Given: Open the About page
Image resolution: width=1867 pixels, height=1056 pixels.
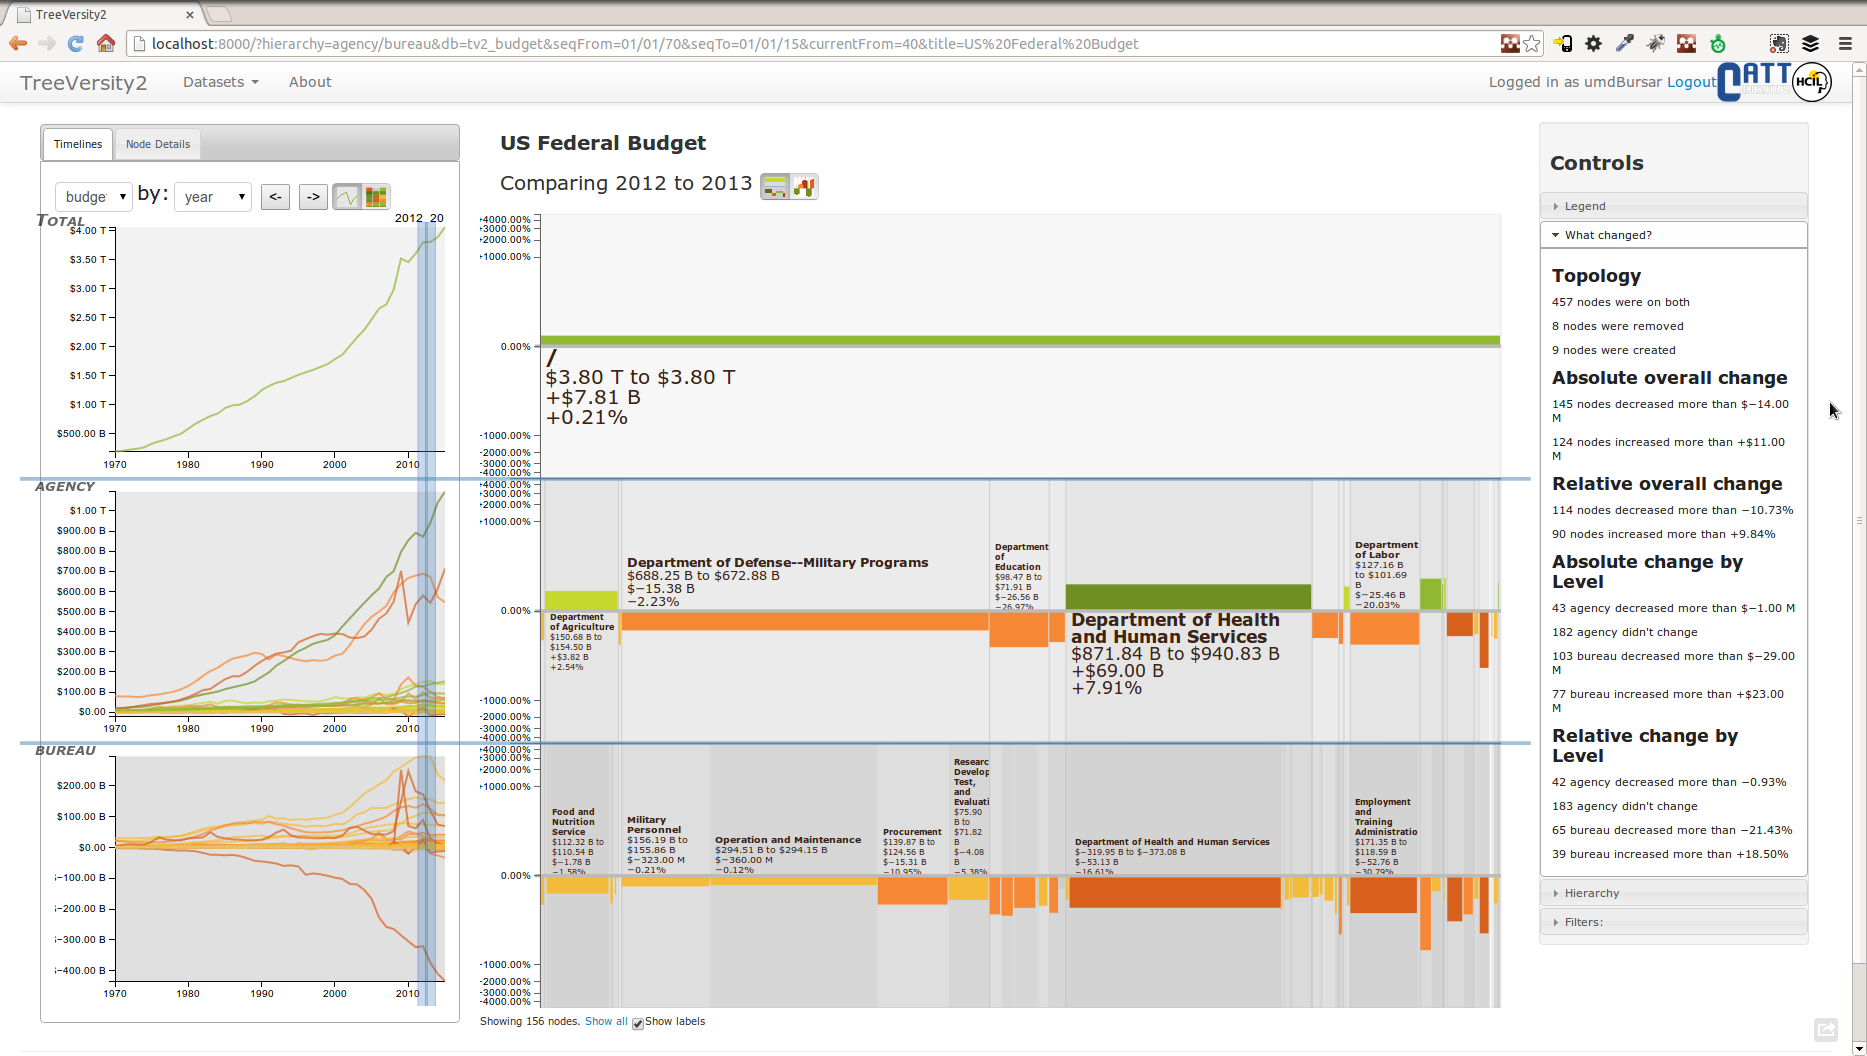Looking at the screenshot, I should pos(310,82).
